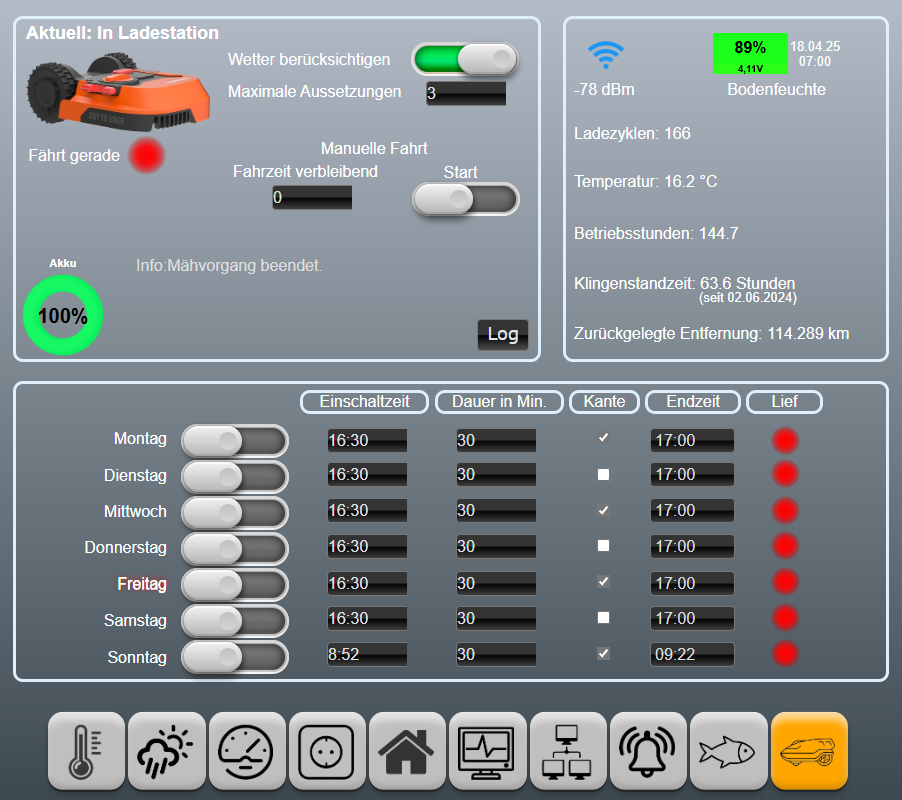Click red 'Lief' indicator for Mittwoch
This screenshot has height=800, width=902.
pyautogui.click(x=785, y=511)
